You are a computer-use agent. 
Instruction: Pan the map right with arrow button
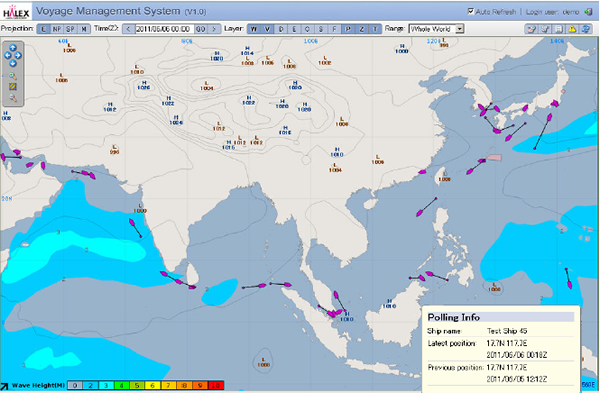(18, 55)
